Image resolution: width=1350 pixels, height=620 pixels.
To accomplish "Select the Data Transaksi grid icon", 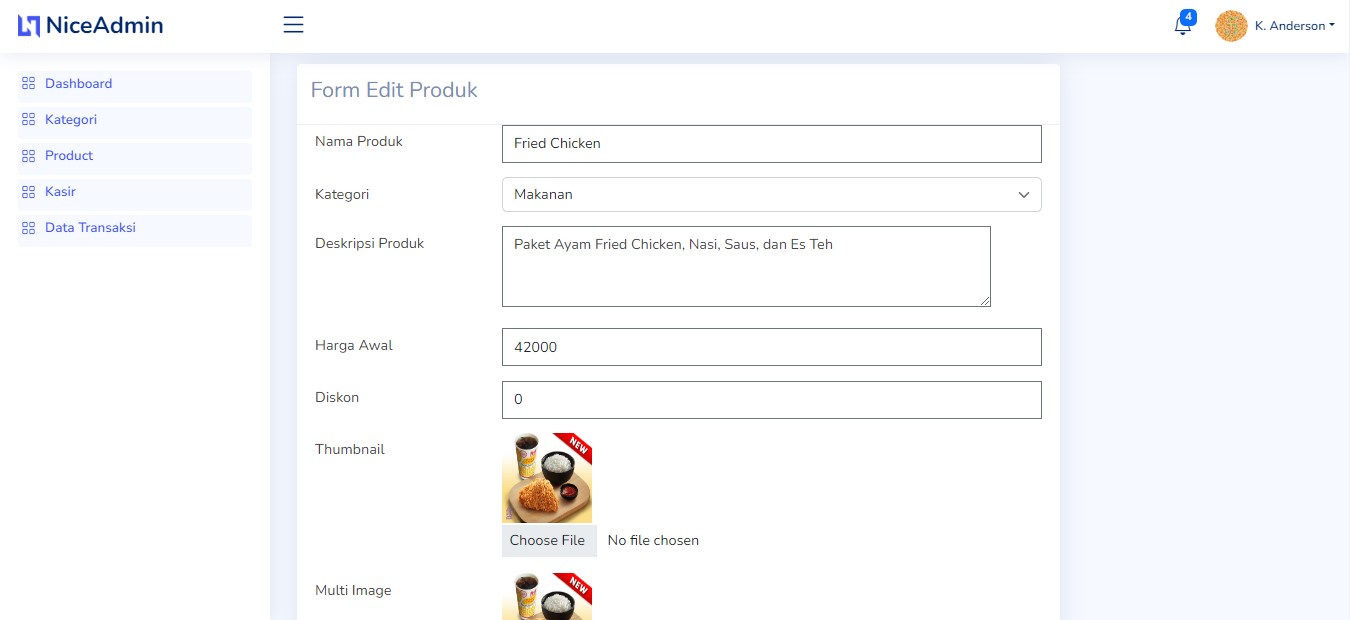I will pyautogui.click(x=29, y=228).
